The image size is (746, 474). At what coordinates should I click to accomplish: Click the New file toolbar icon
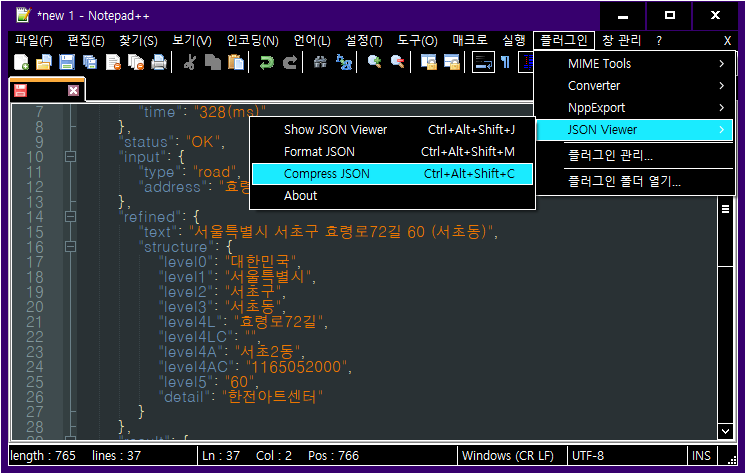[x=21, y=62]
